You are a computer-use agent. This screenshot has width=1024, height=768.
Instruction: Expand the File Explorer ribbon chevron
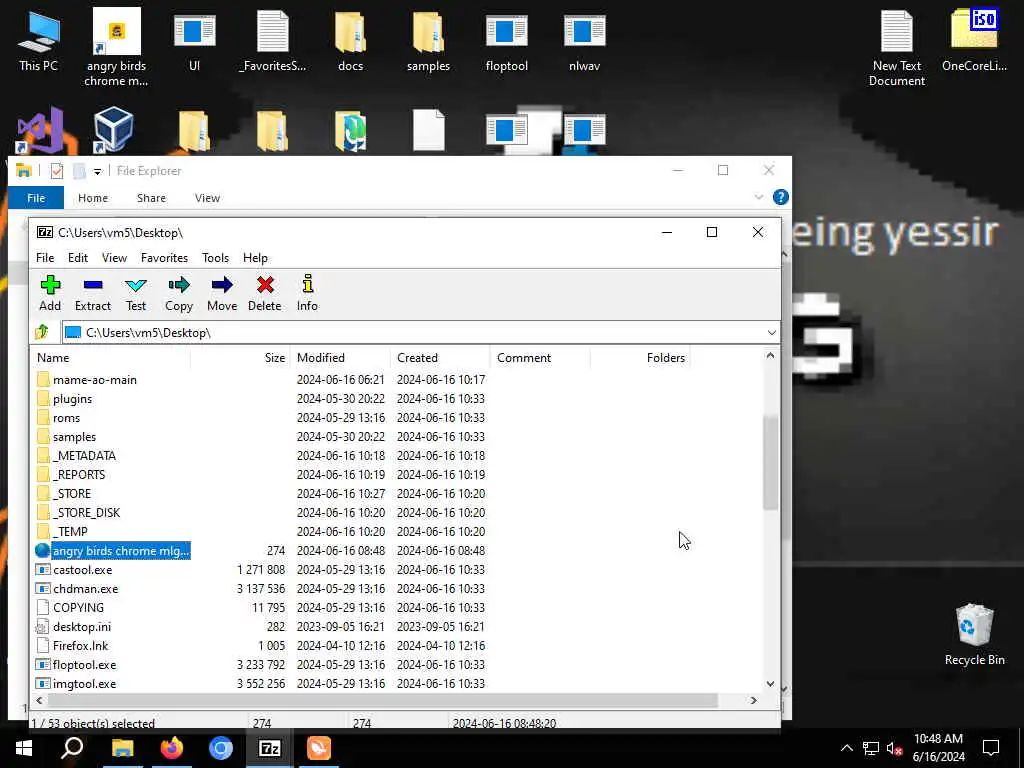(758, 197)
